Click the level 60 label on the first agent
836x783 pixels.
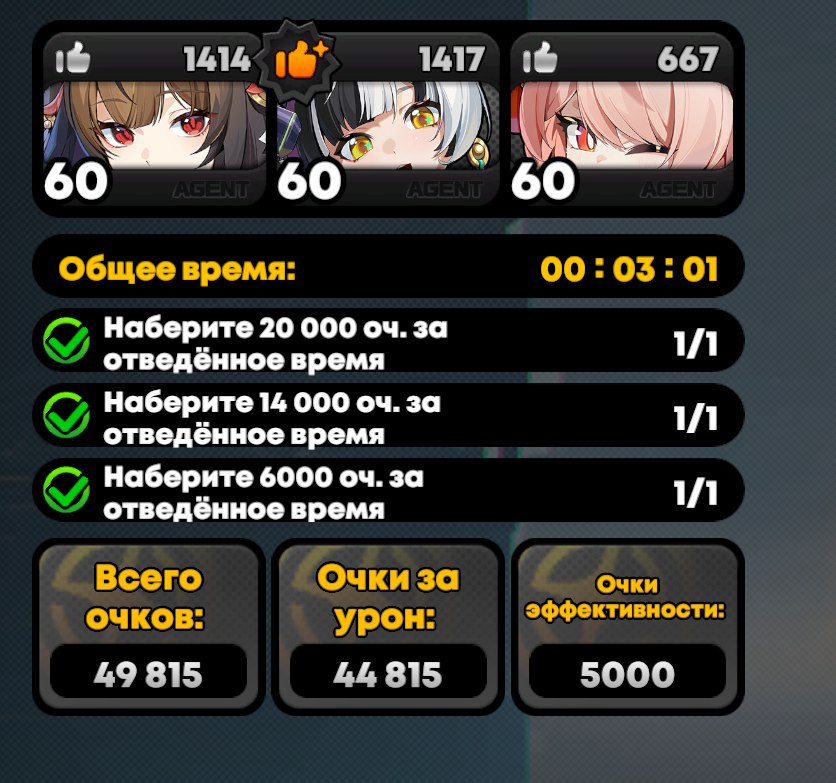pos(76,181)
